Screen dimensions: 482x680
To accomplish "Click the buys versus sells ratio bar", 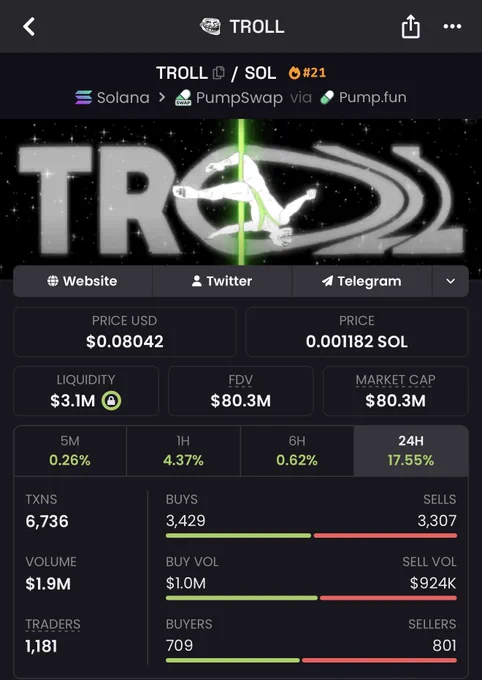I will (x=311, y=536).
